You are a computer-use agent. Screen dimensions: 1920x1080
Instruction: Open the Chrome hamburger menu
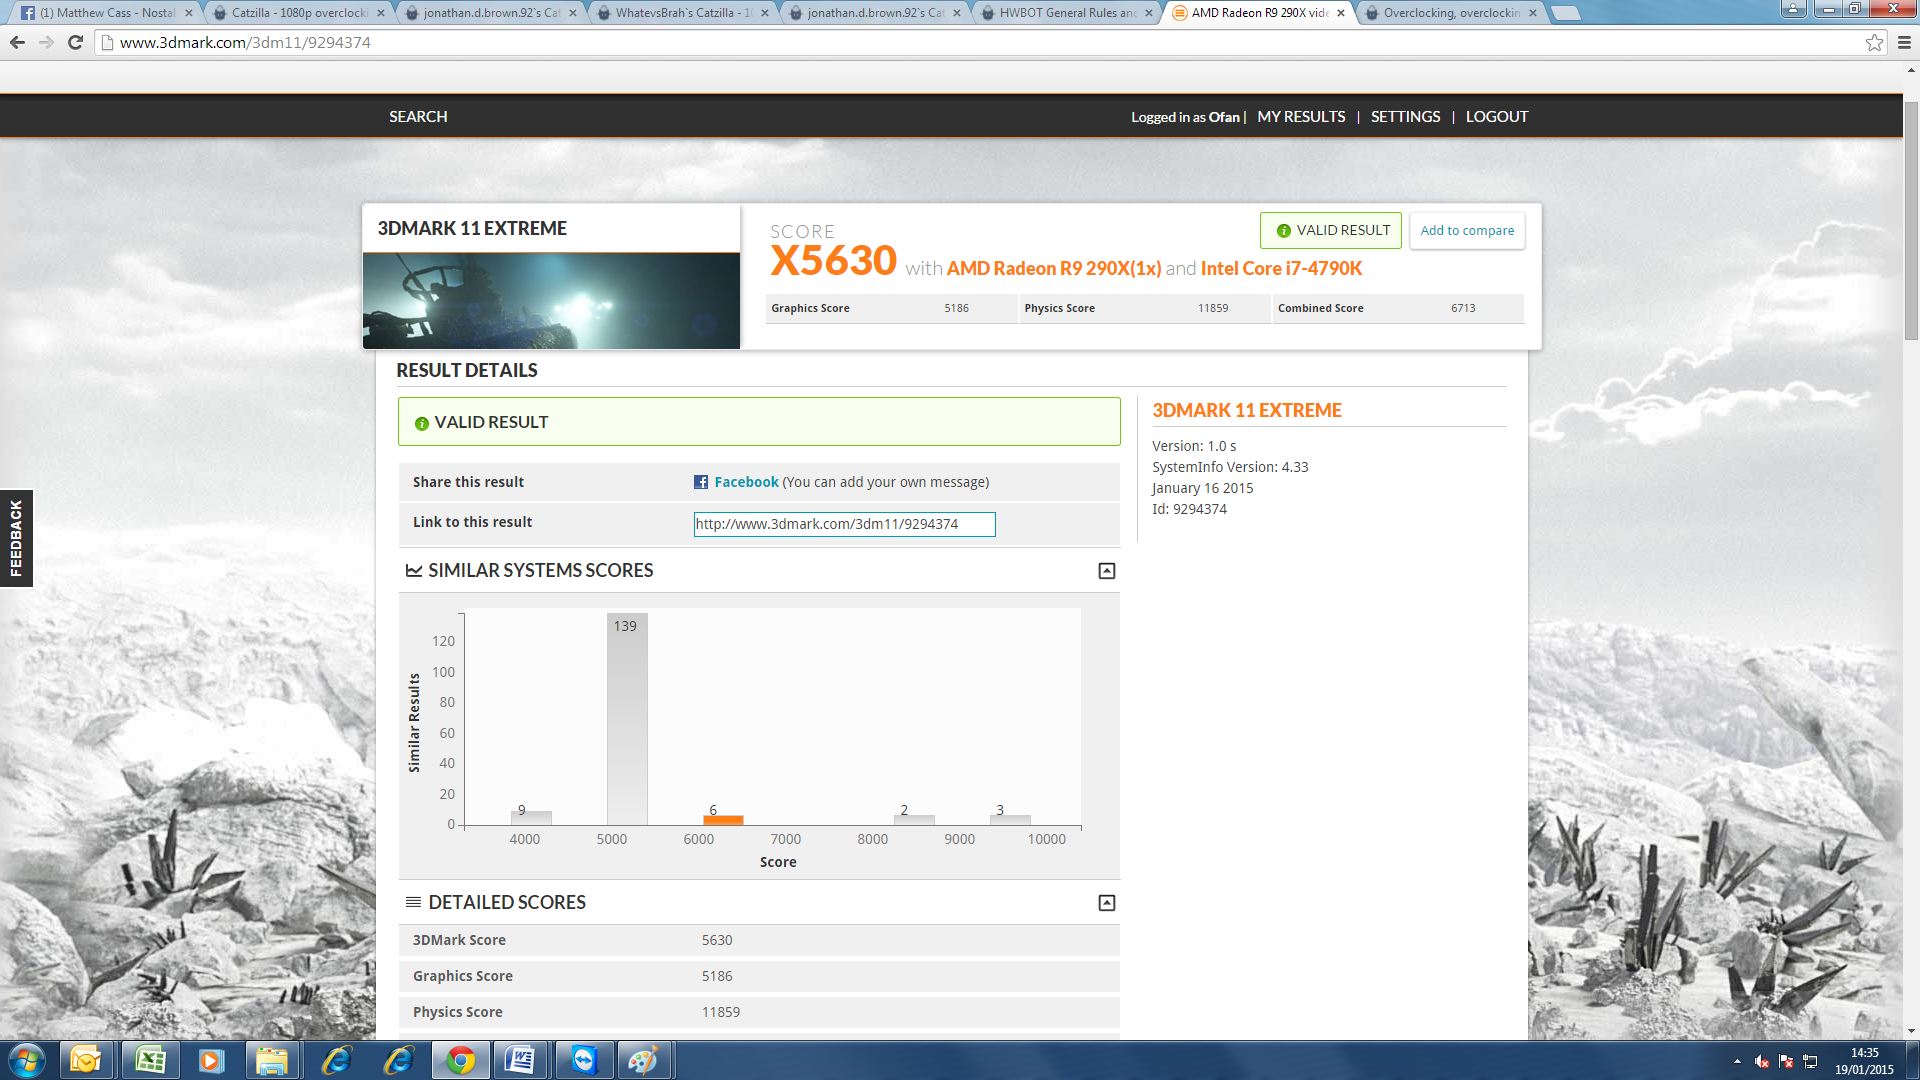[x=1904, y=42]
